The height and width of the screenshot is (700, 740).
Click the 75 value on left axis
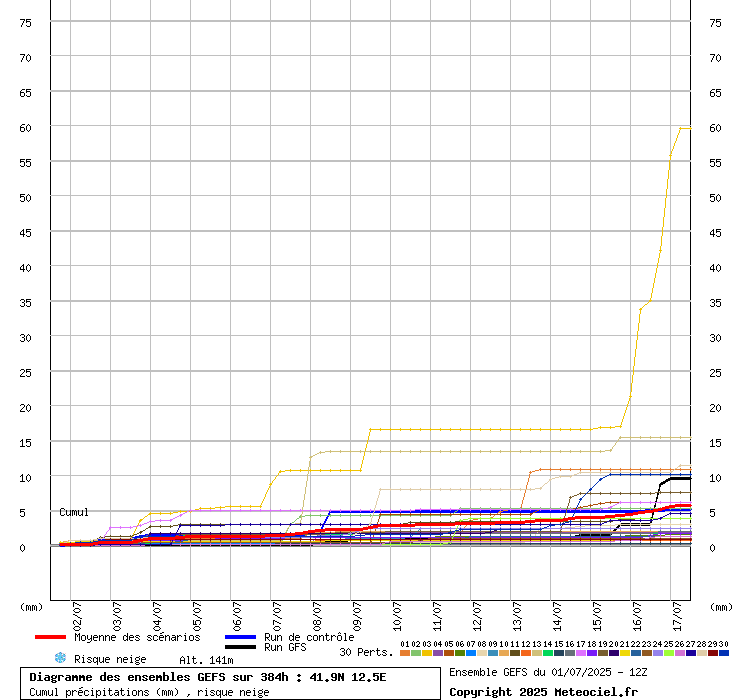click(x=25, y=23)
